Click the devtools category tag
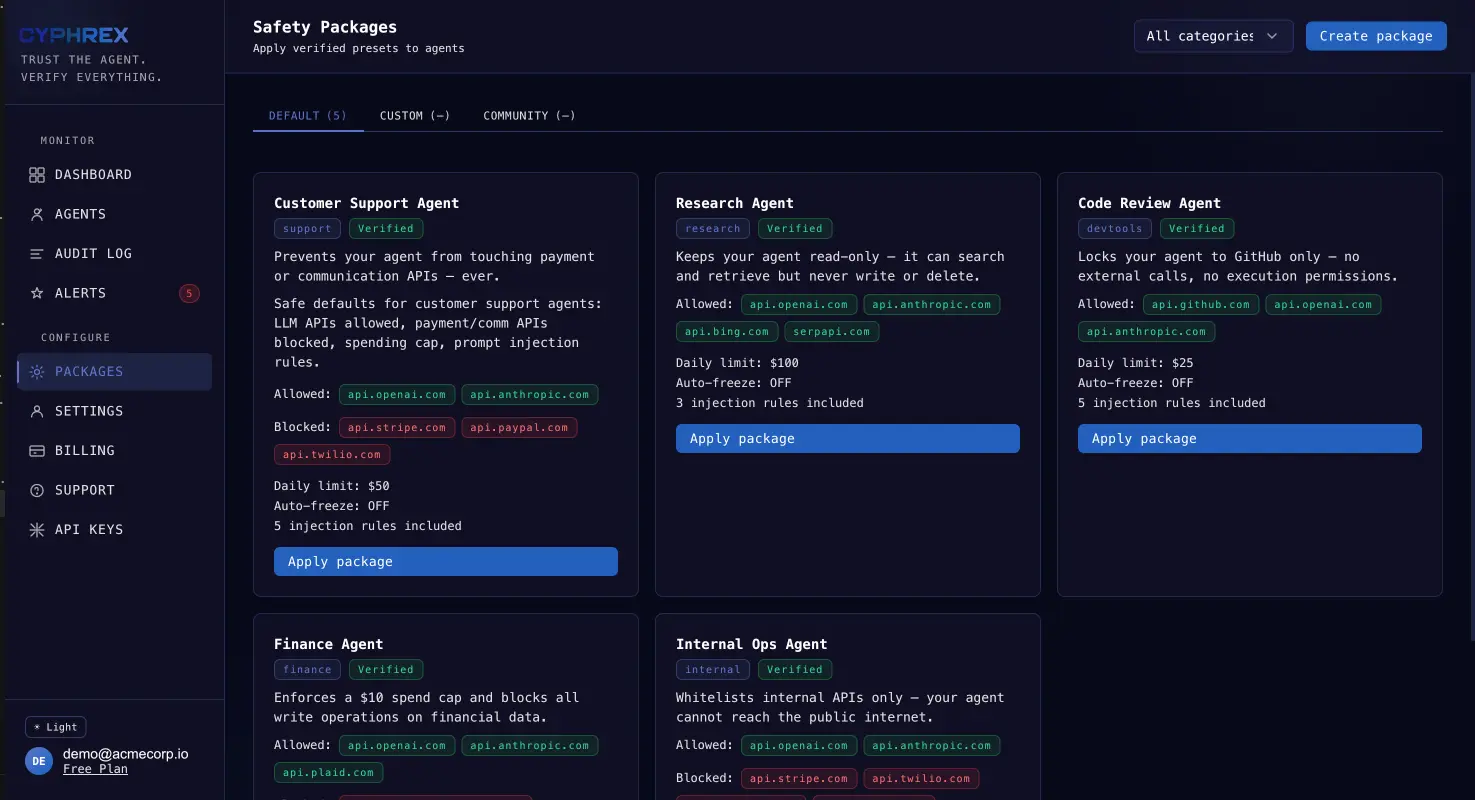 click(x=1114, y=229)
